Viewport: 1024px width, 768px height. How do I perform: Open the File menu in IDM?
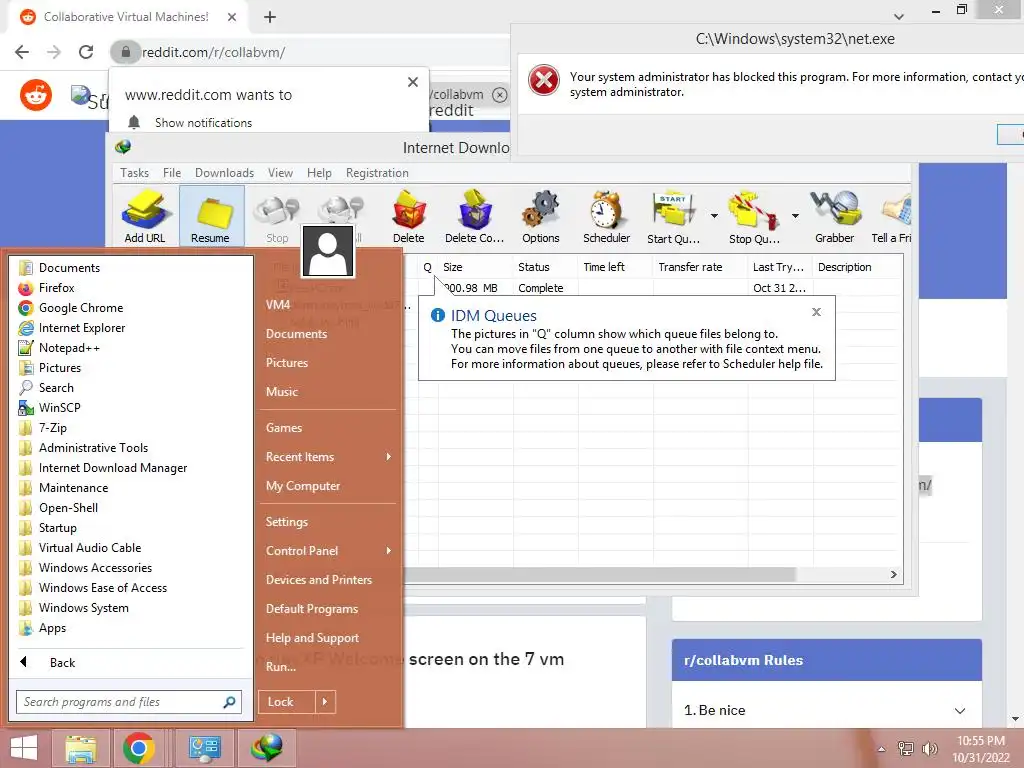172,172
